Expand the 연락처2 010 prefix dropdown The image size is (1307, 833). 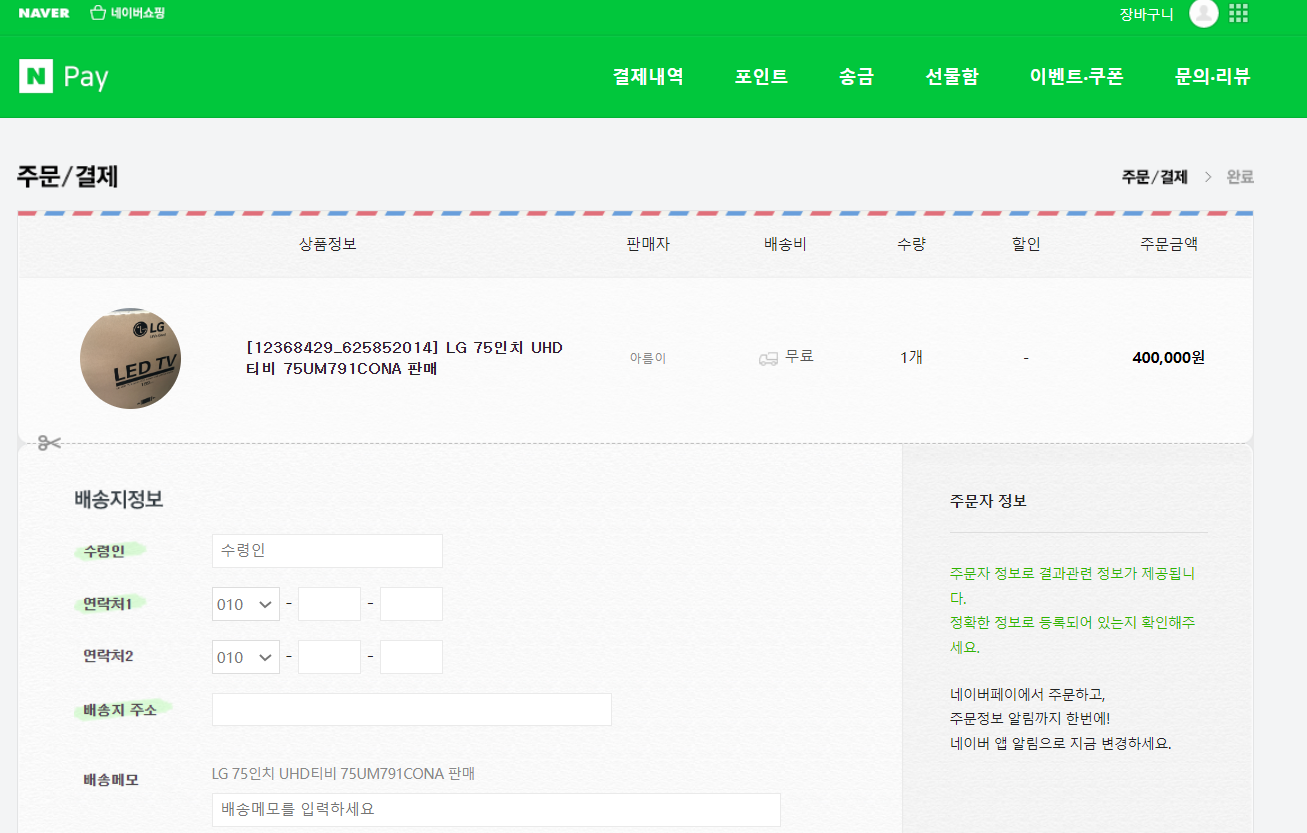coord(246,657)
